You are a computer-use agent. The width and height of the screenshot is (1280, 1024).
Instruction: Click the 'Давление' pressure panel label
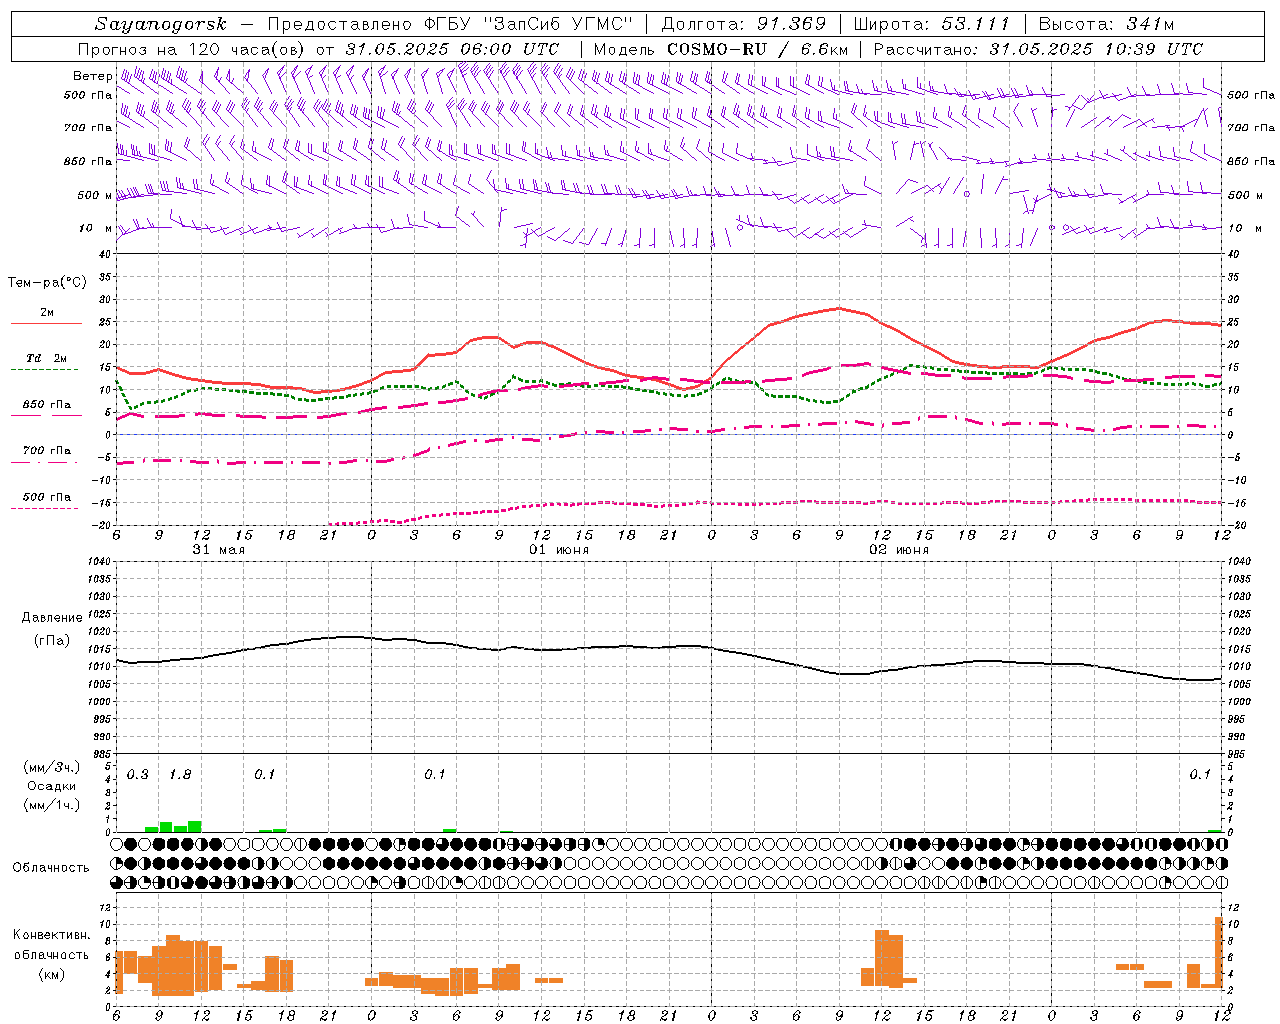tap(52, 618)
